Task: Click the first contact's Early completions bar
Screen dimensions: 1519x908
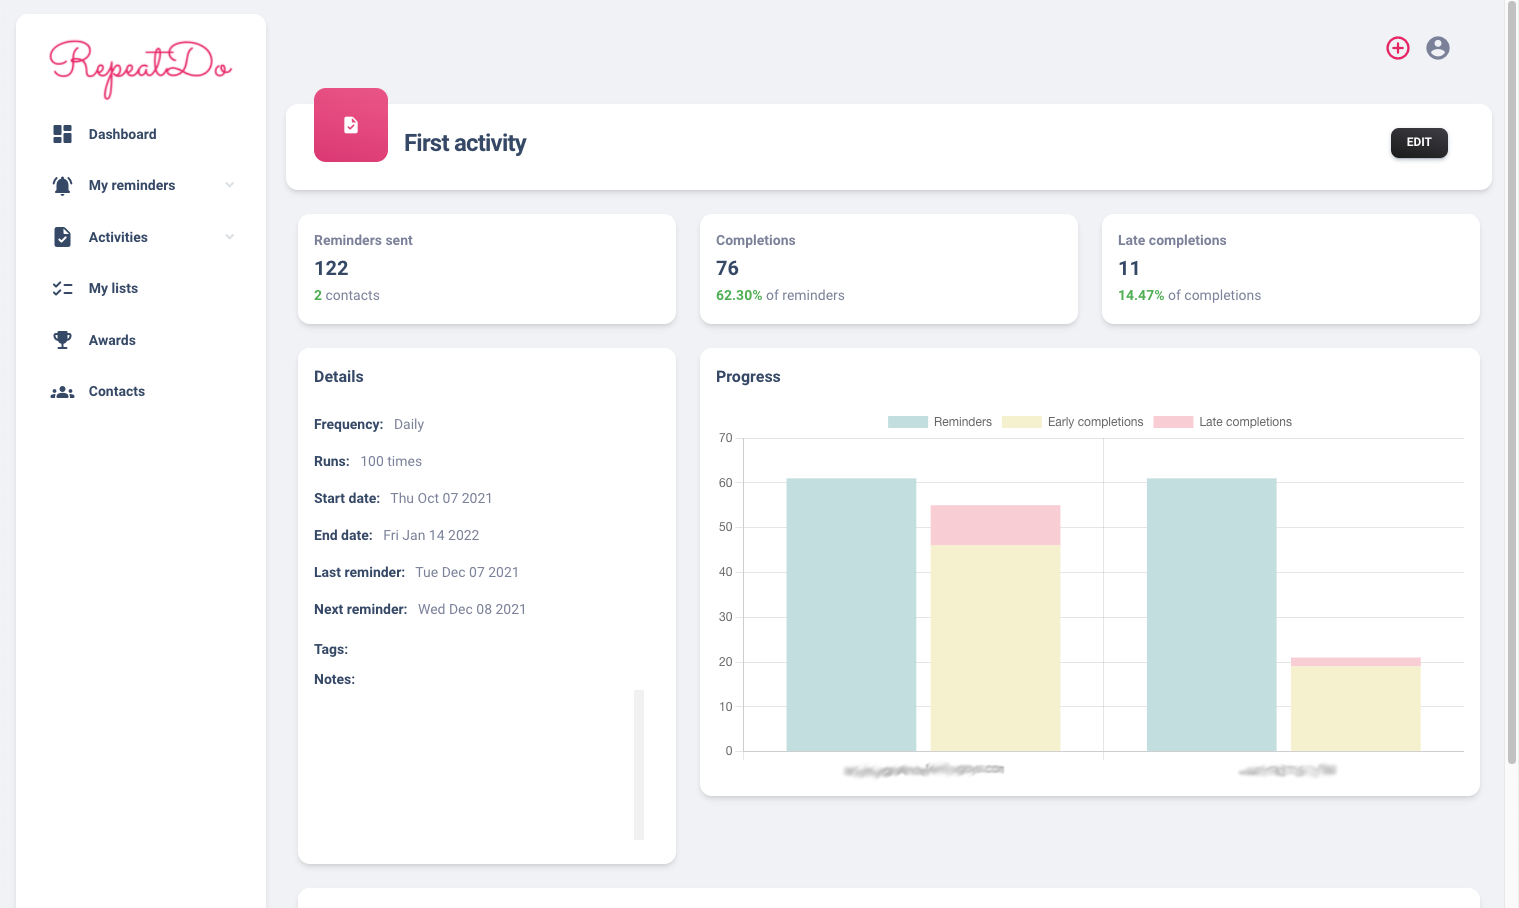Action: [x=995, y=648]
